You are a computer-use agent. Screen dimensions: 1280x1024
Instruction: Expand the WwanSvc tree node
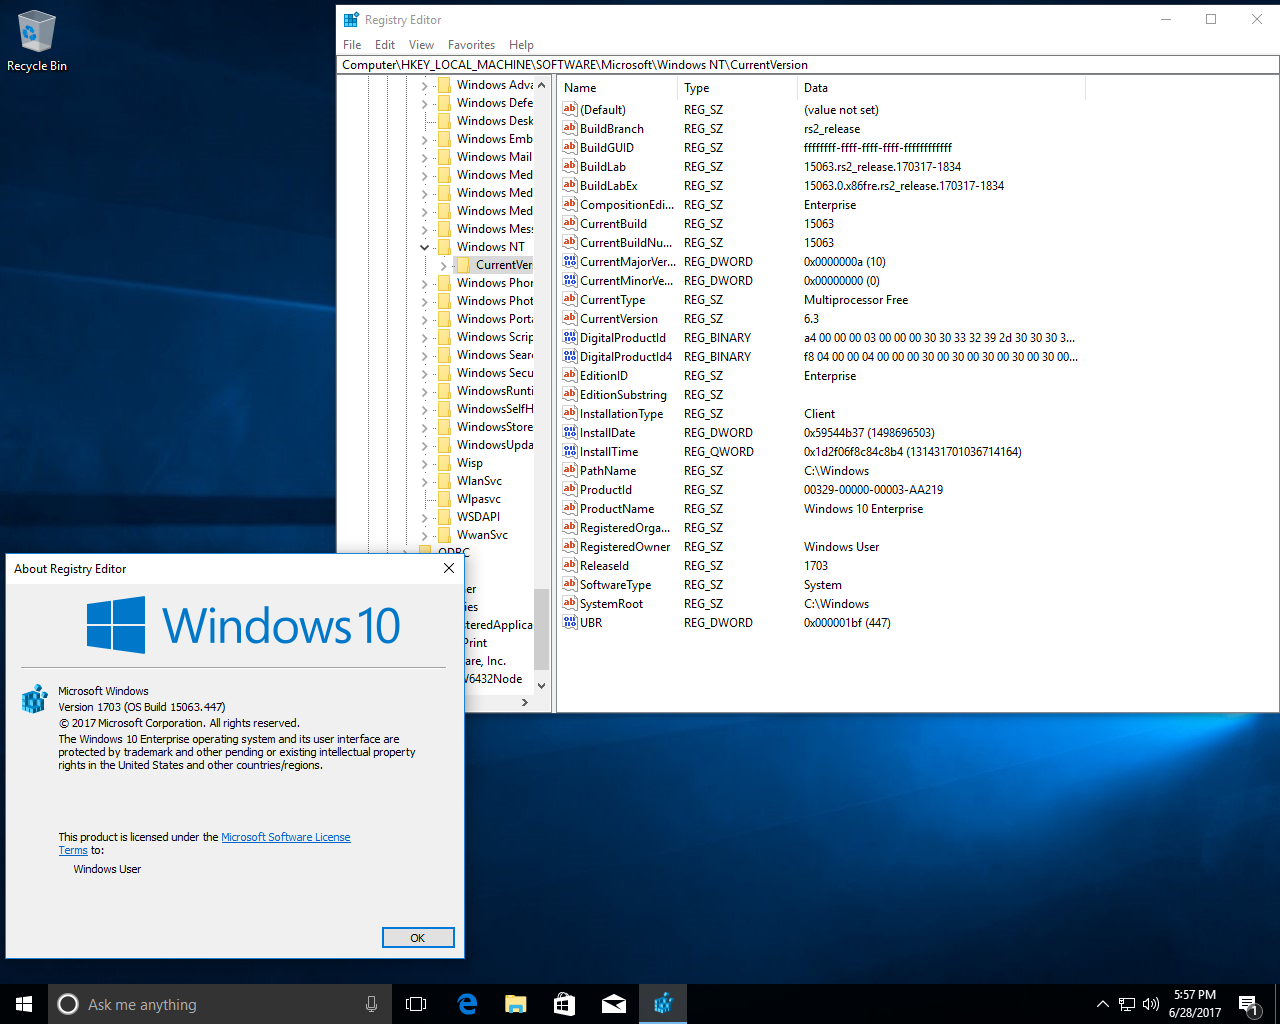coord(425,535)
